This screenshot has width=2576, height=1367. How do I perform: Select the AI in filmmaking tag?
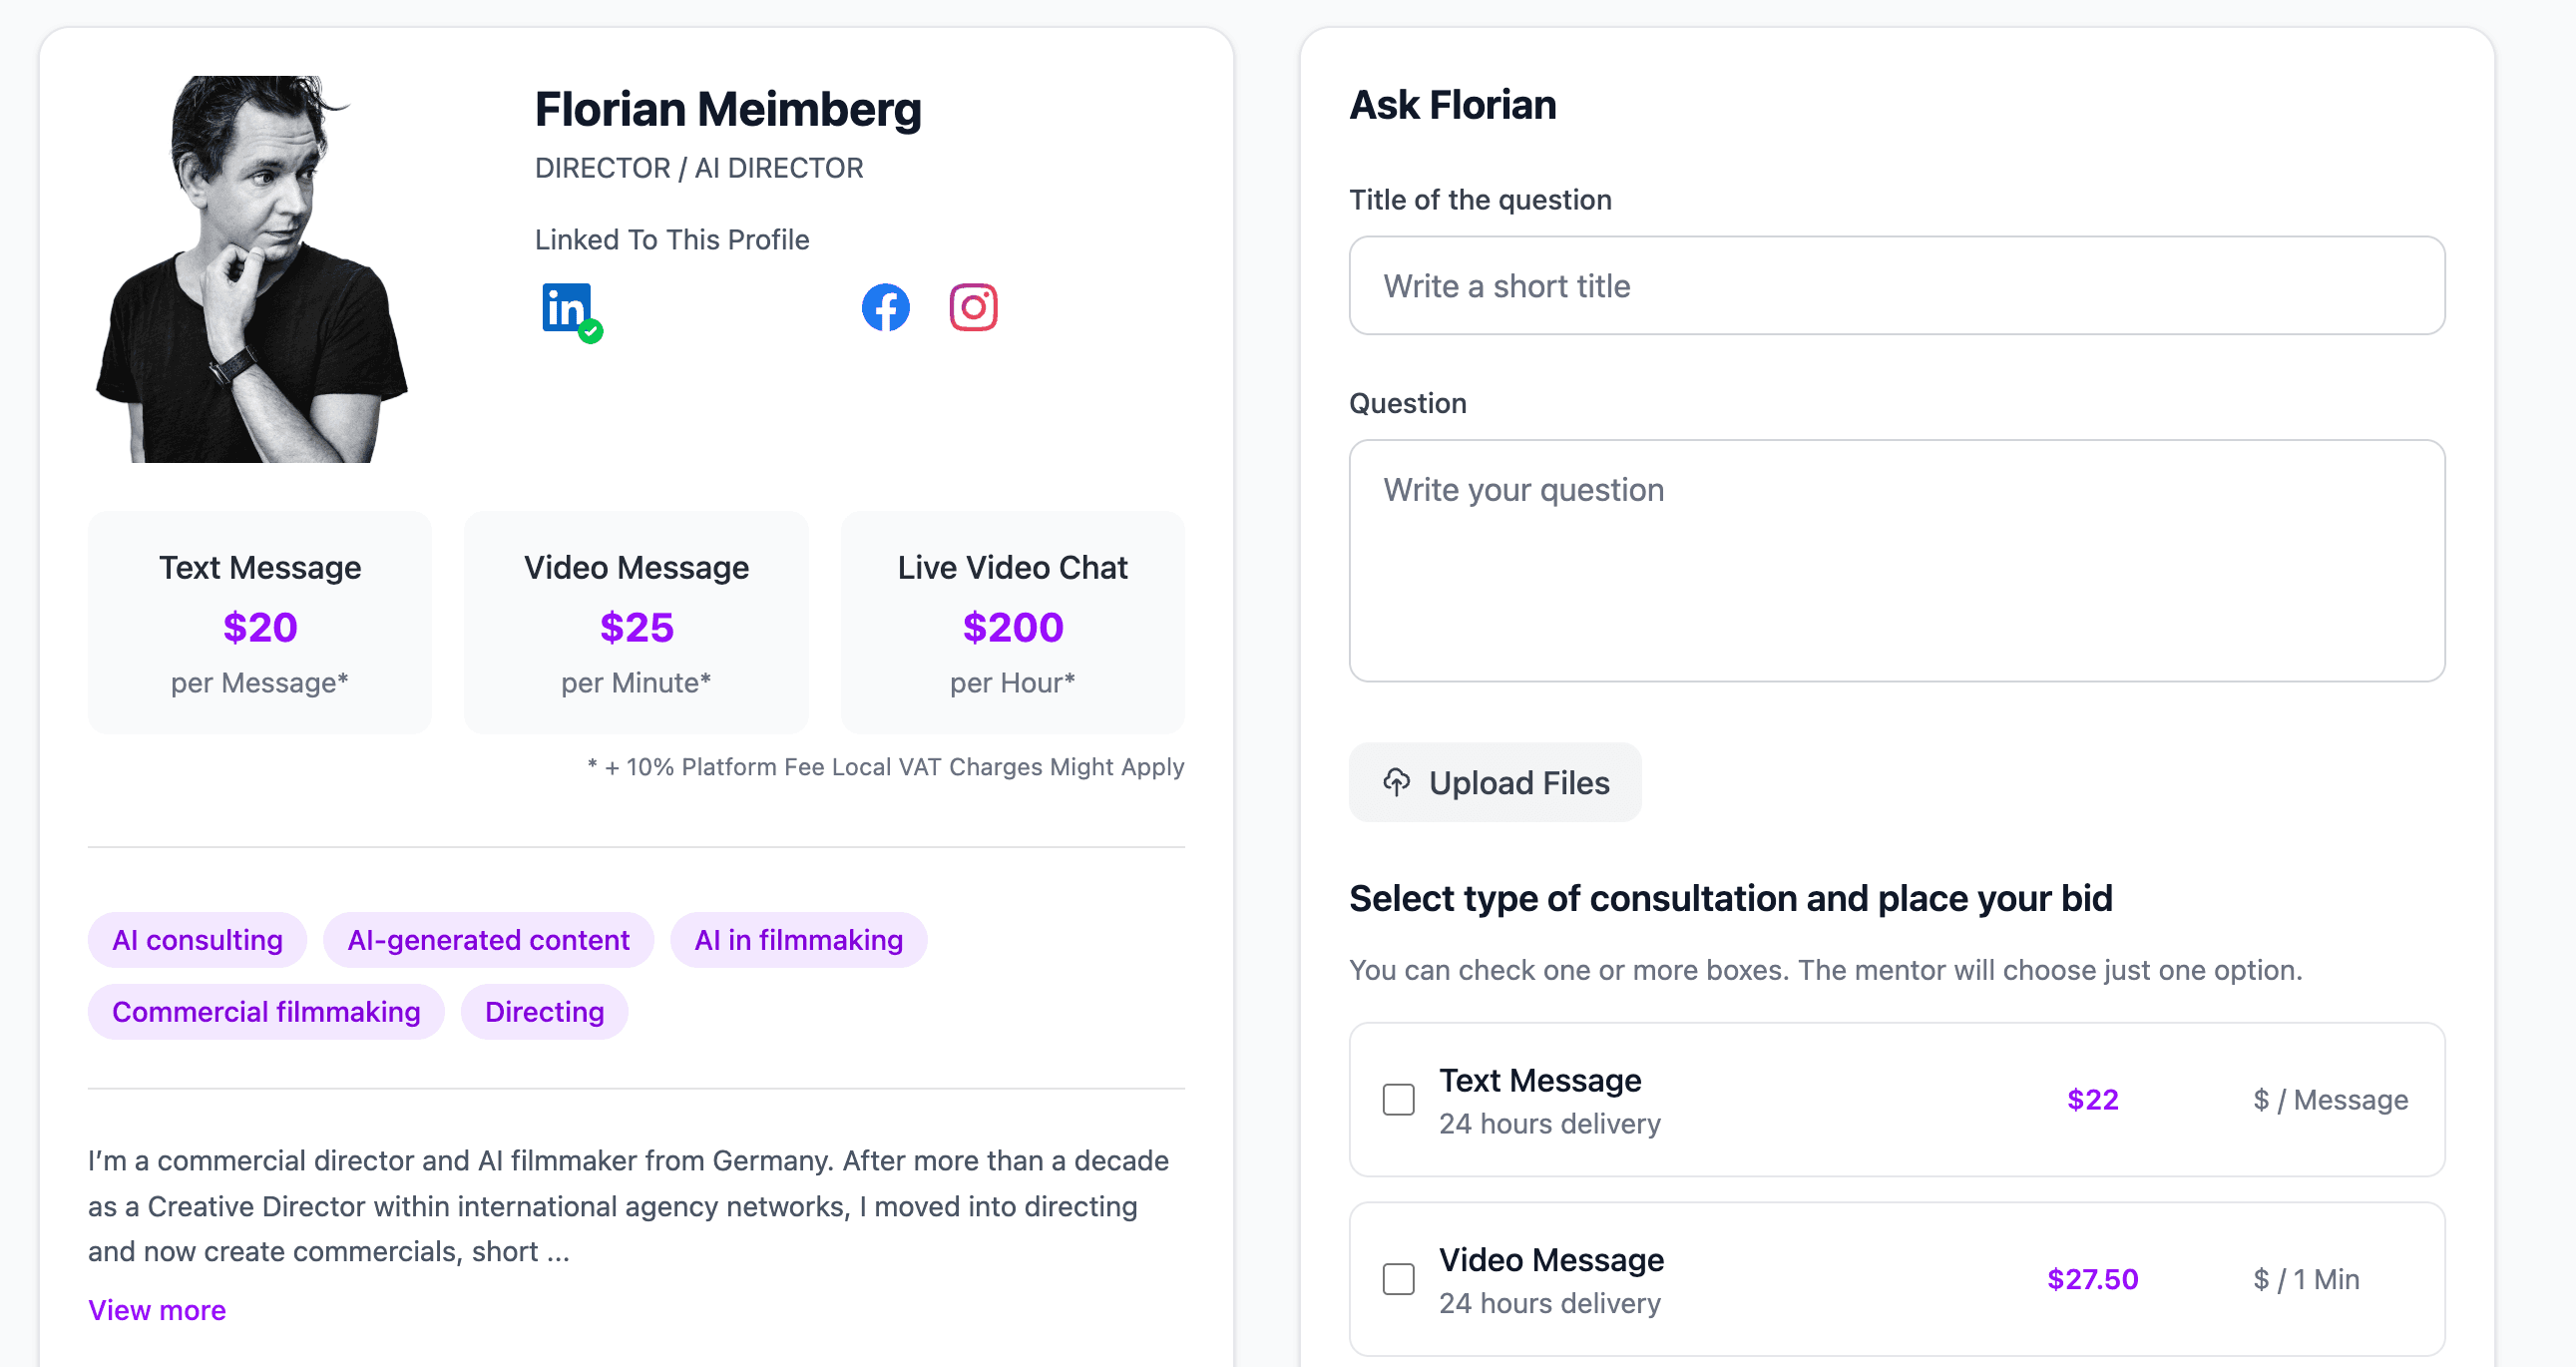pos(798,940)
